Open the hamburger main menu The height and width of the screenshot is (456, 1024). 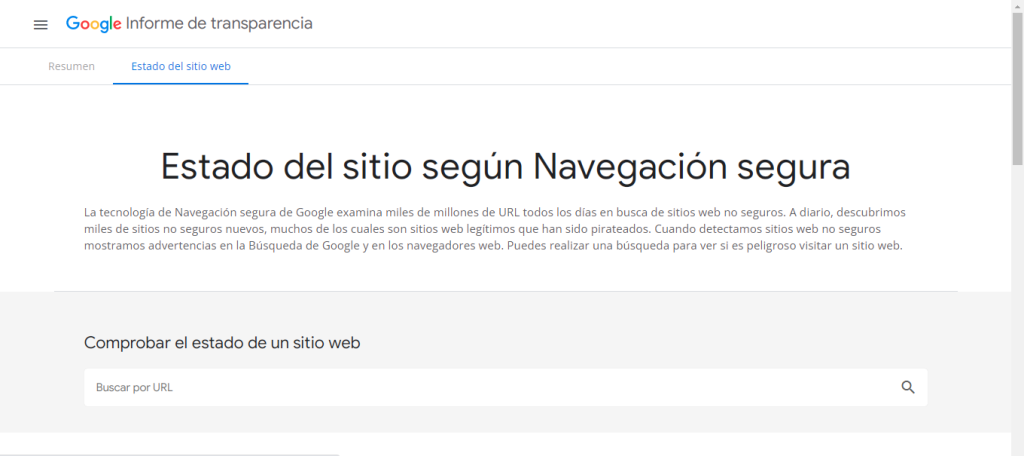pyautogui.click(x=41, y=24)
